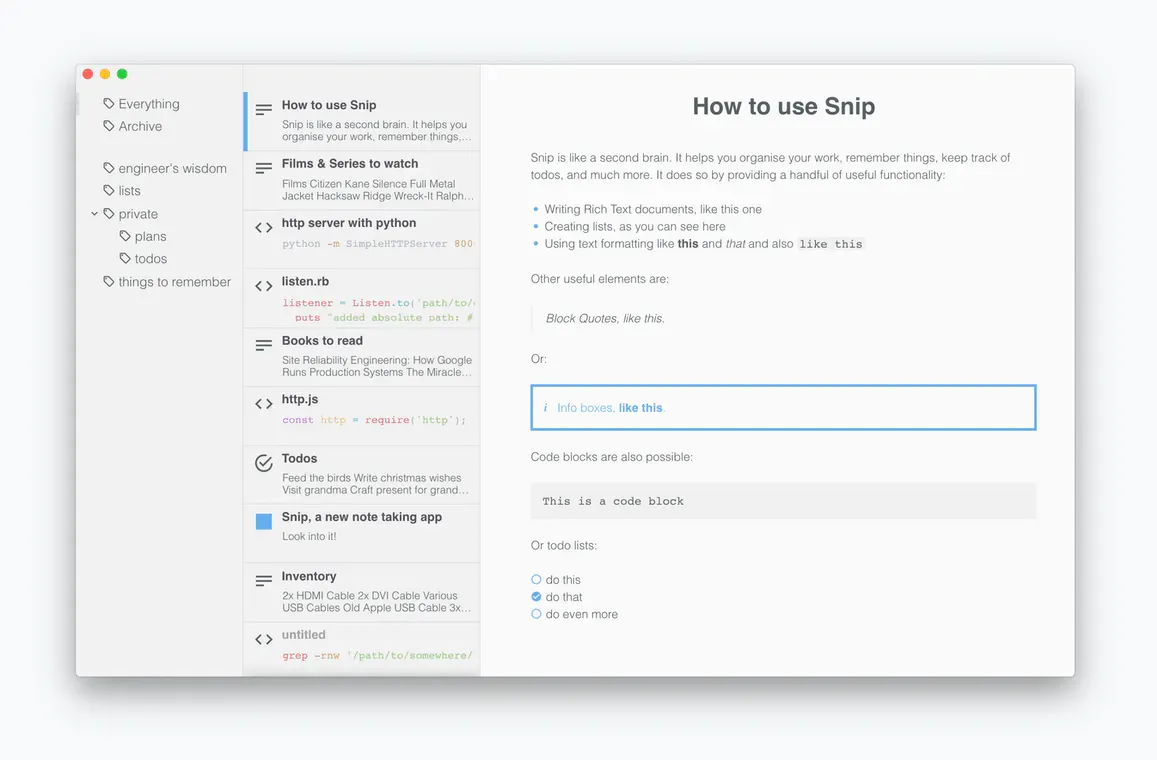Viewport: 1157px width, 760px height.
Task: Click the text icon on Books to read
Action: point(263,345)
